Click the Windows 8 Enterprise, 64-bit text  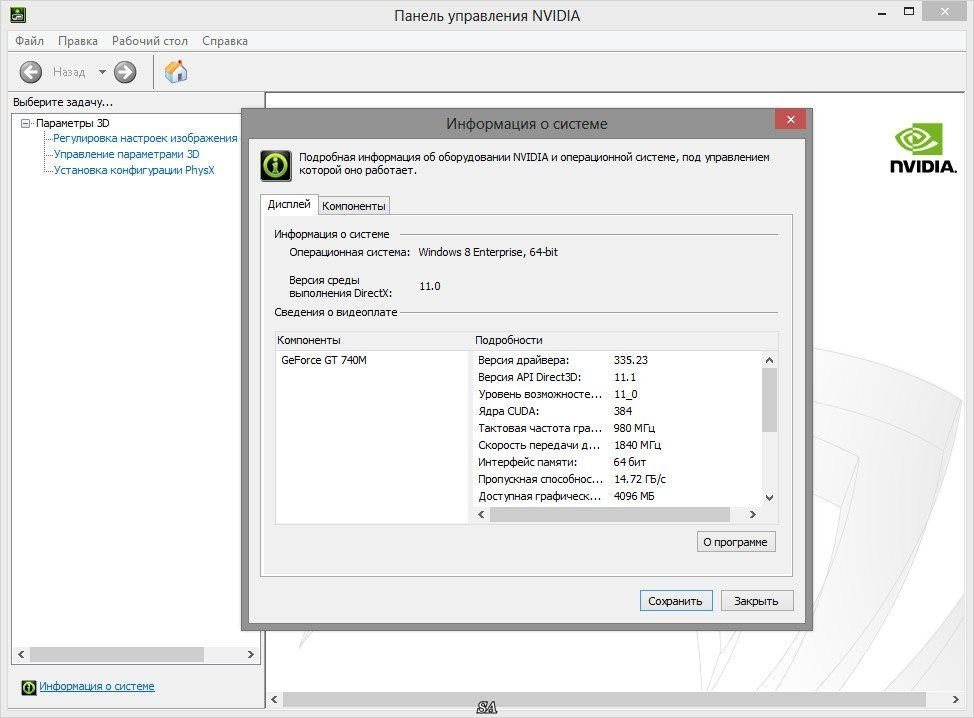(x=488, y=252)
